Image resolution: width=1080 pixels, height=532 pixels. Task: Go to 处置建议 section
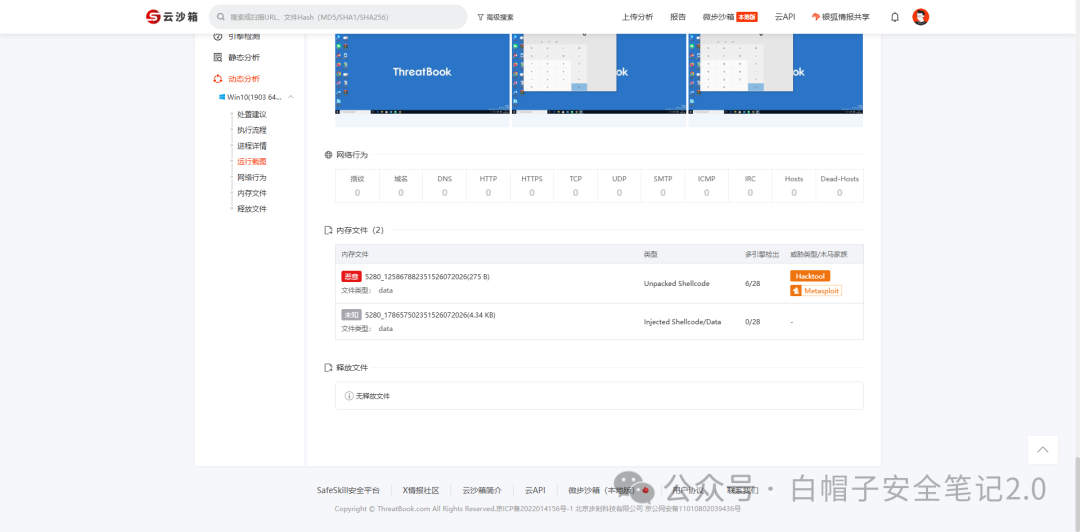coord(251,114)
